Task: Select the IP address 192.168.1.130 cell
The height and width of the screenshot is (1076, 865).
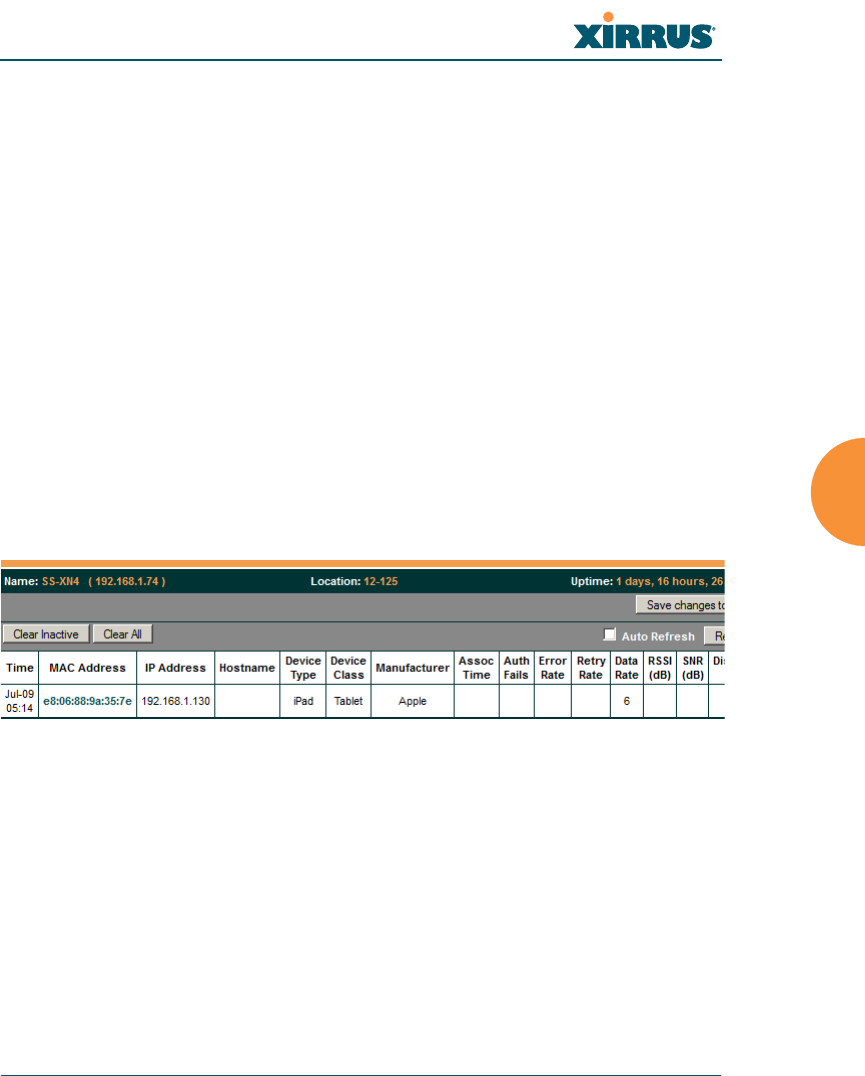Action: pos(176,701)
